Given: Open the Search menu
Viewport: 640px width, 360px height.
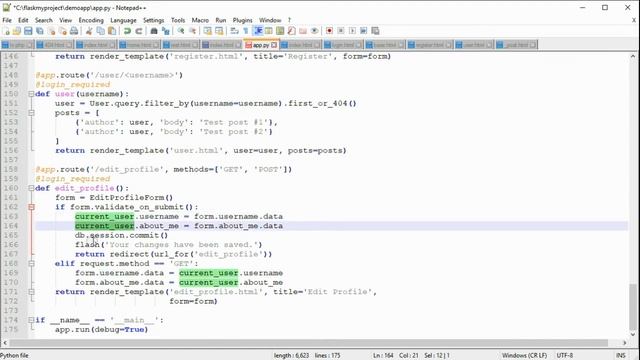Looking at the screenshot, I should tap(44, 20).
